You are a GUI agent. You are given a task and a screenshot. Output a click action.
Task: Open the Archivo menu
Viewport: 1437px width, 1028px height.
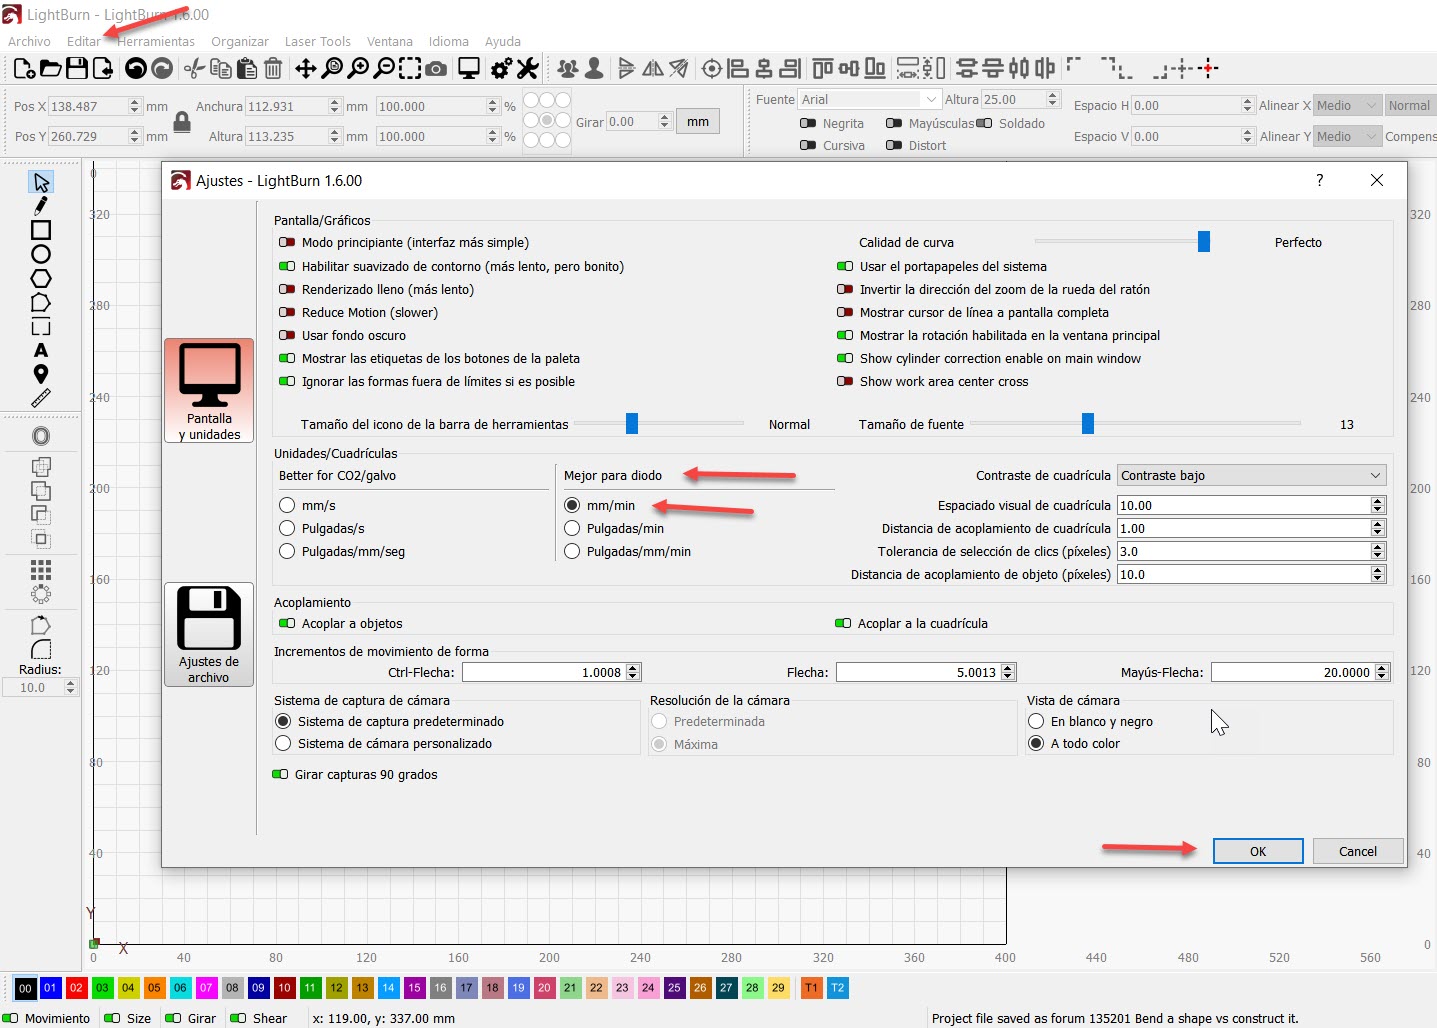(29, 41)
